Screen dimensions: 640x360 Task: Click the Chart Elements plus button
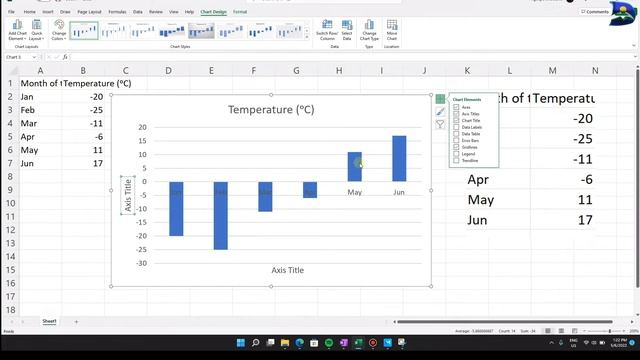click(x=440, y=99)
